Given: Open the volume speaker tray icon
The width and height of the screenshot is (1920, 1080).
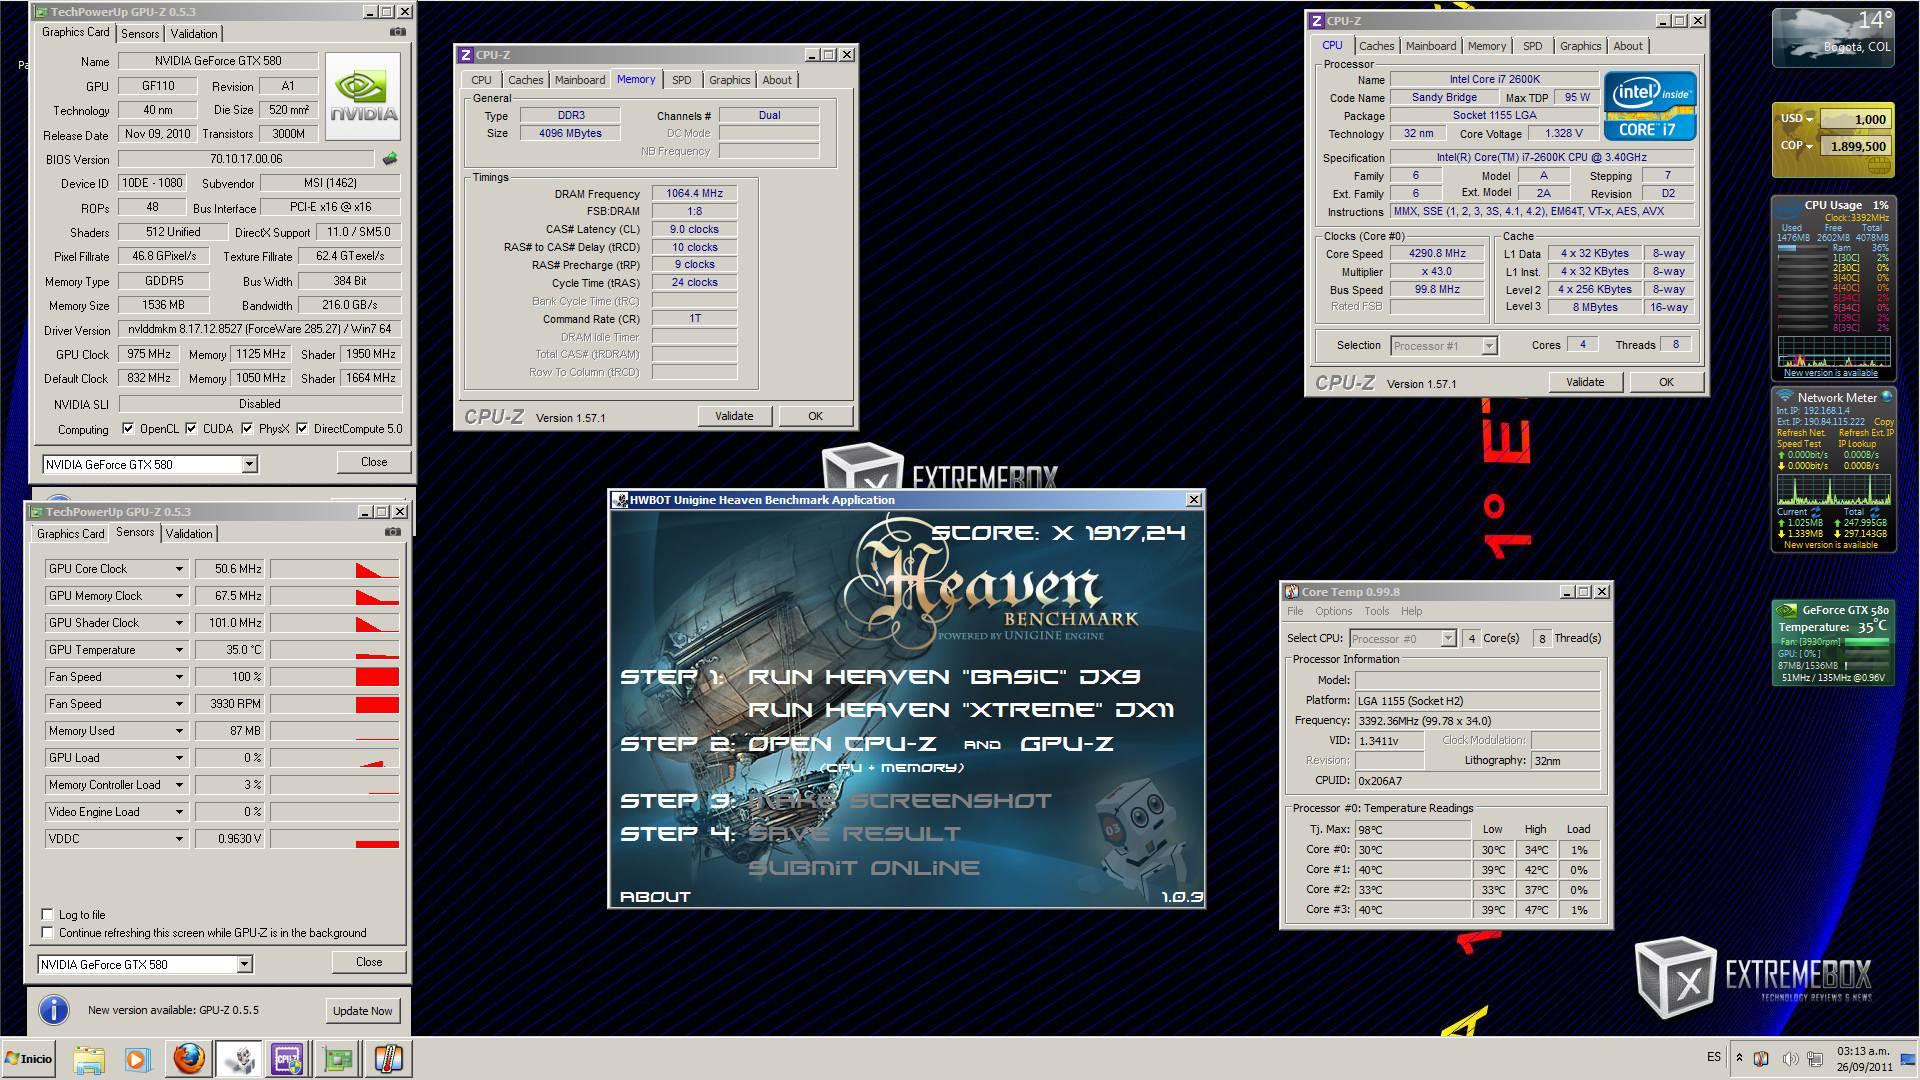Looking at the screenshot, I should (x=1789, y=1058).
